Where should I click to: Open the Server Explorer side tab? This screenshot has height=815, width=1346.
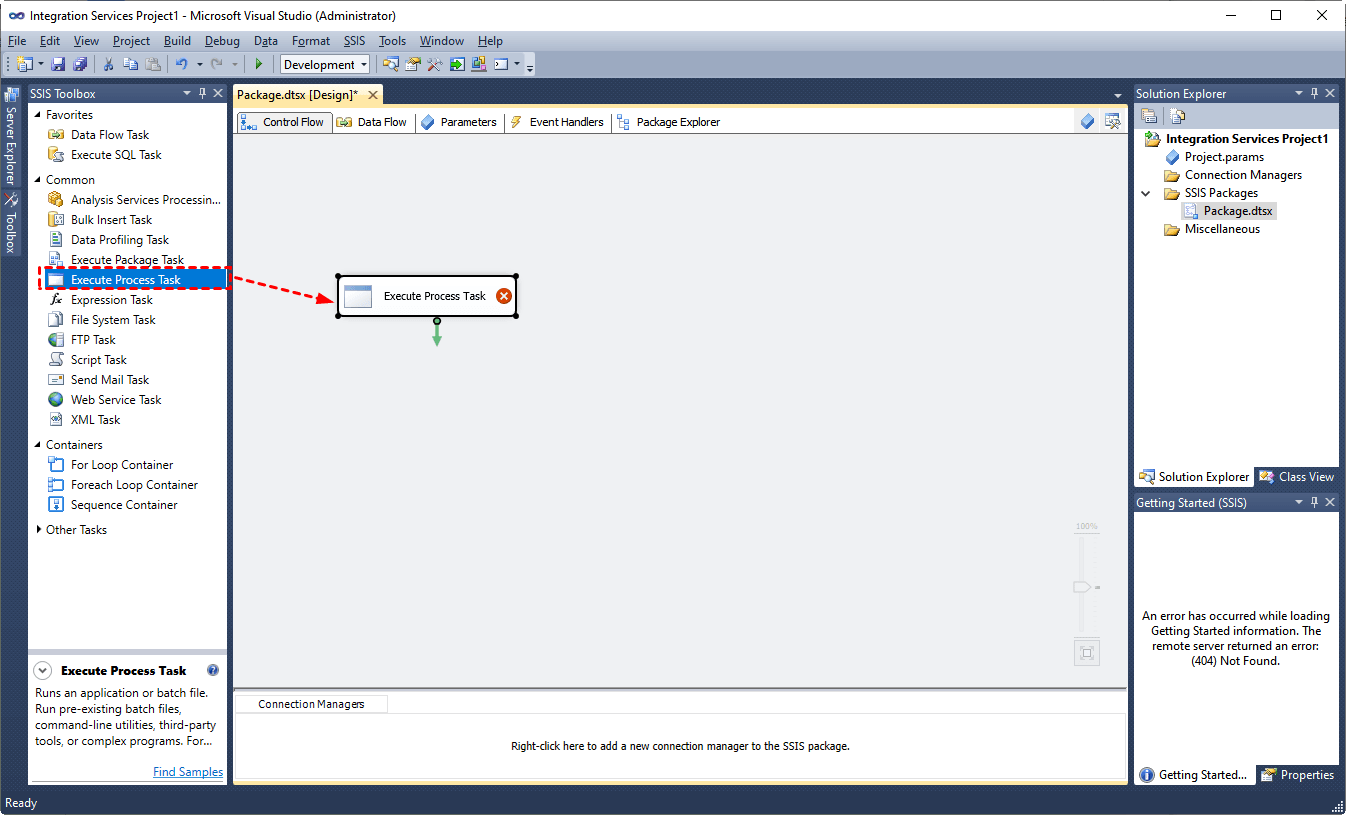click(12, 138)
